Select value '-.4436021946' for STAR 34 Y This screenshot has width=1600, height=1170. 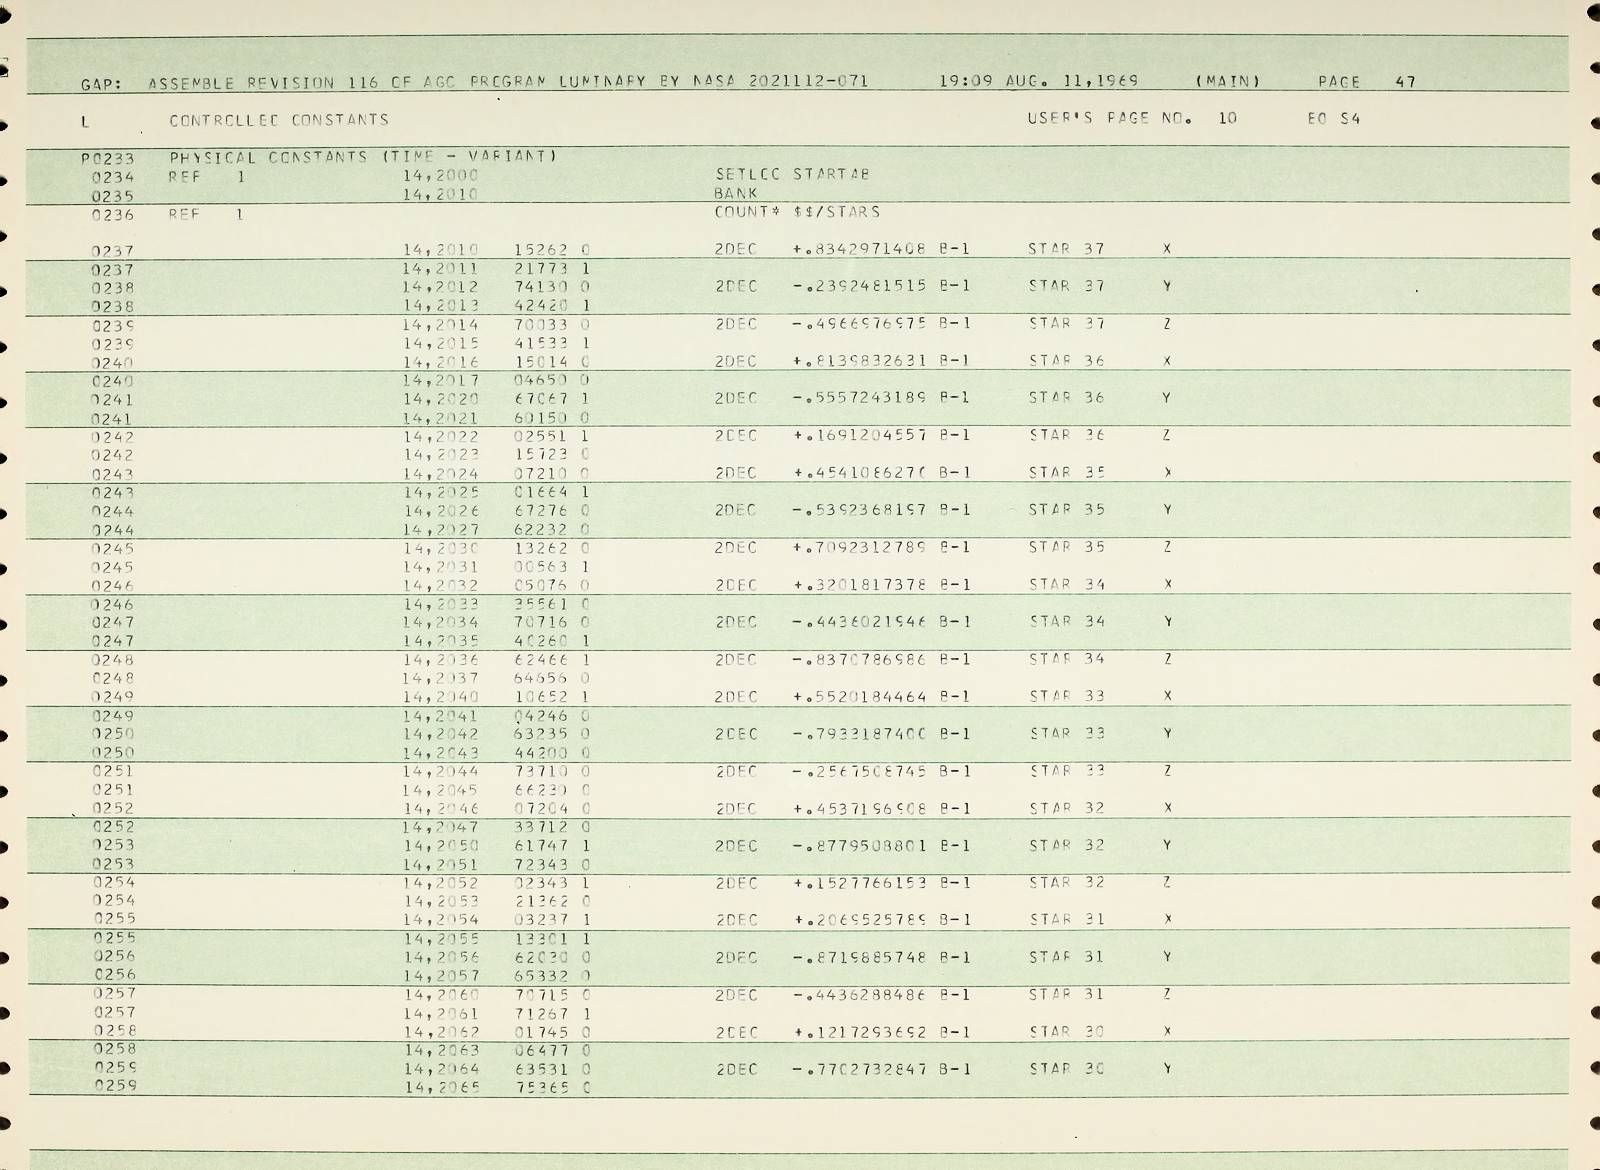(860, 622)
